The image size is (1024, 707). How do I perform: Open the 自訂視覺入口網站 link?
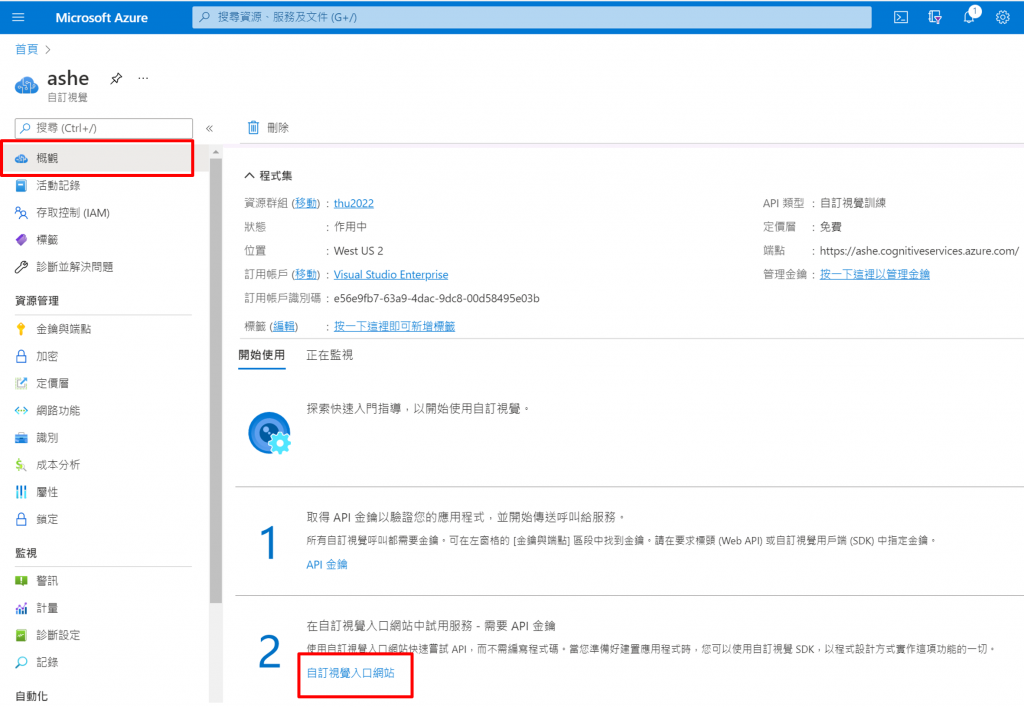pyautogui.click(x=351, y=673)
